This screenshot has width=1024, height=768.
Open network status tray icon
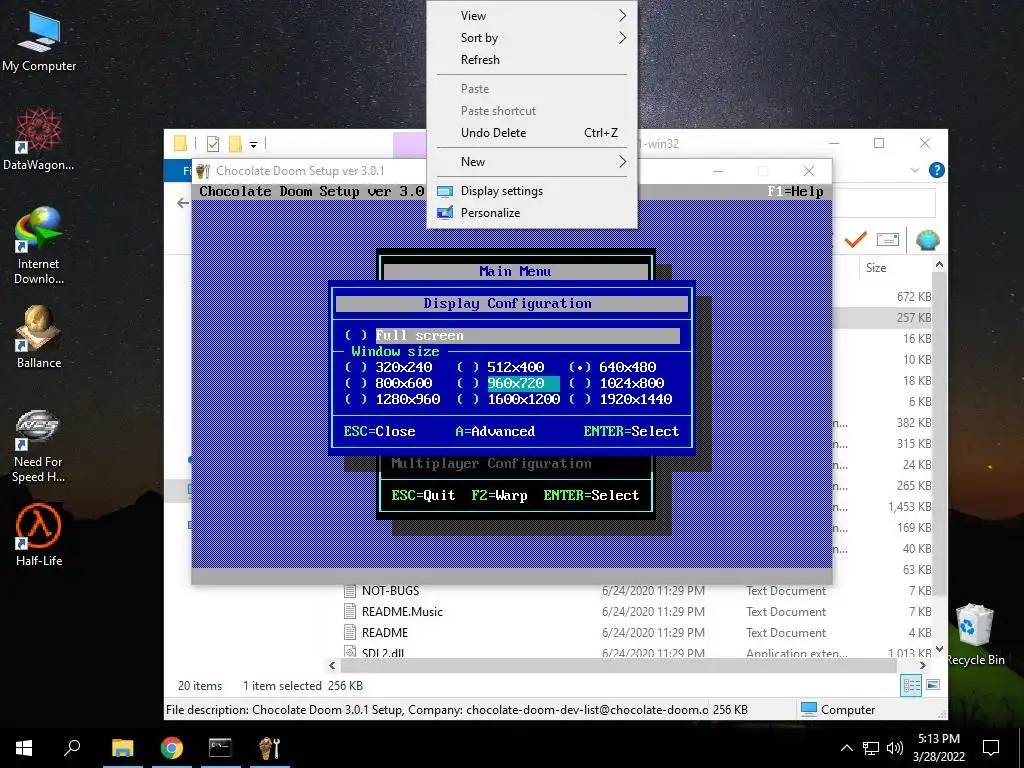[x=871, y=748]
